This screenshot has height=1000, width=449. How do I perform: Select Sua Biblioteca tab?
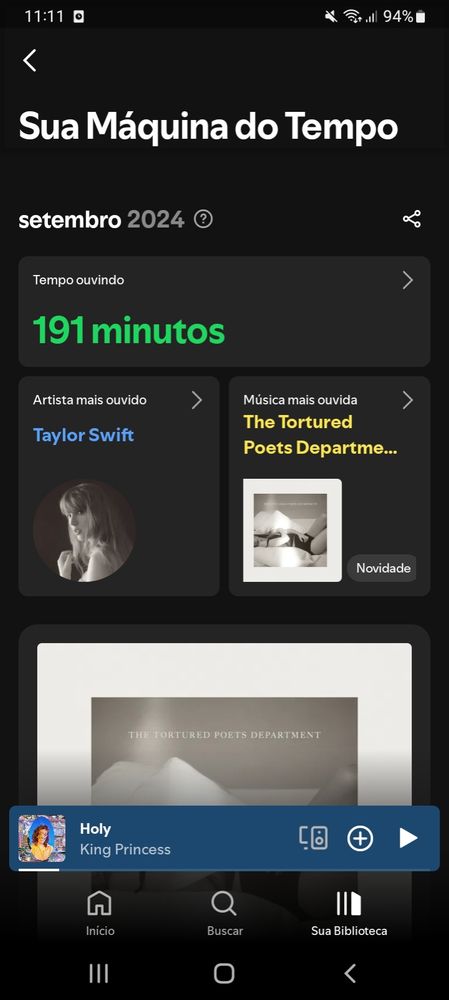tap(349, 913)
